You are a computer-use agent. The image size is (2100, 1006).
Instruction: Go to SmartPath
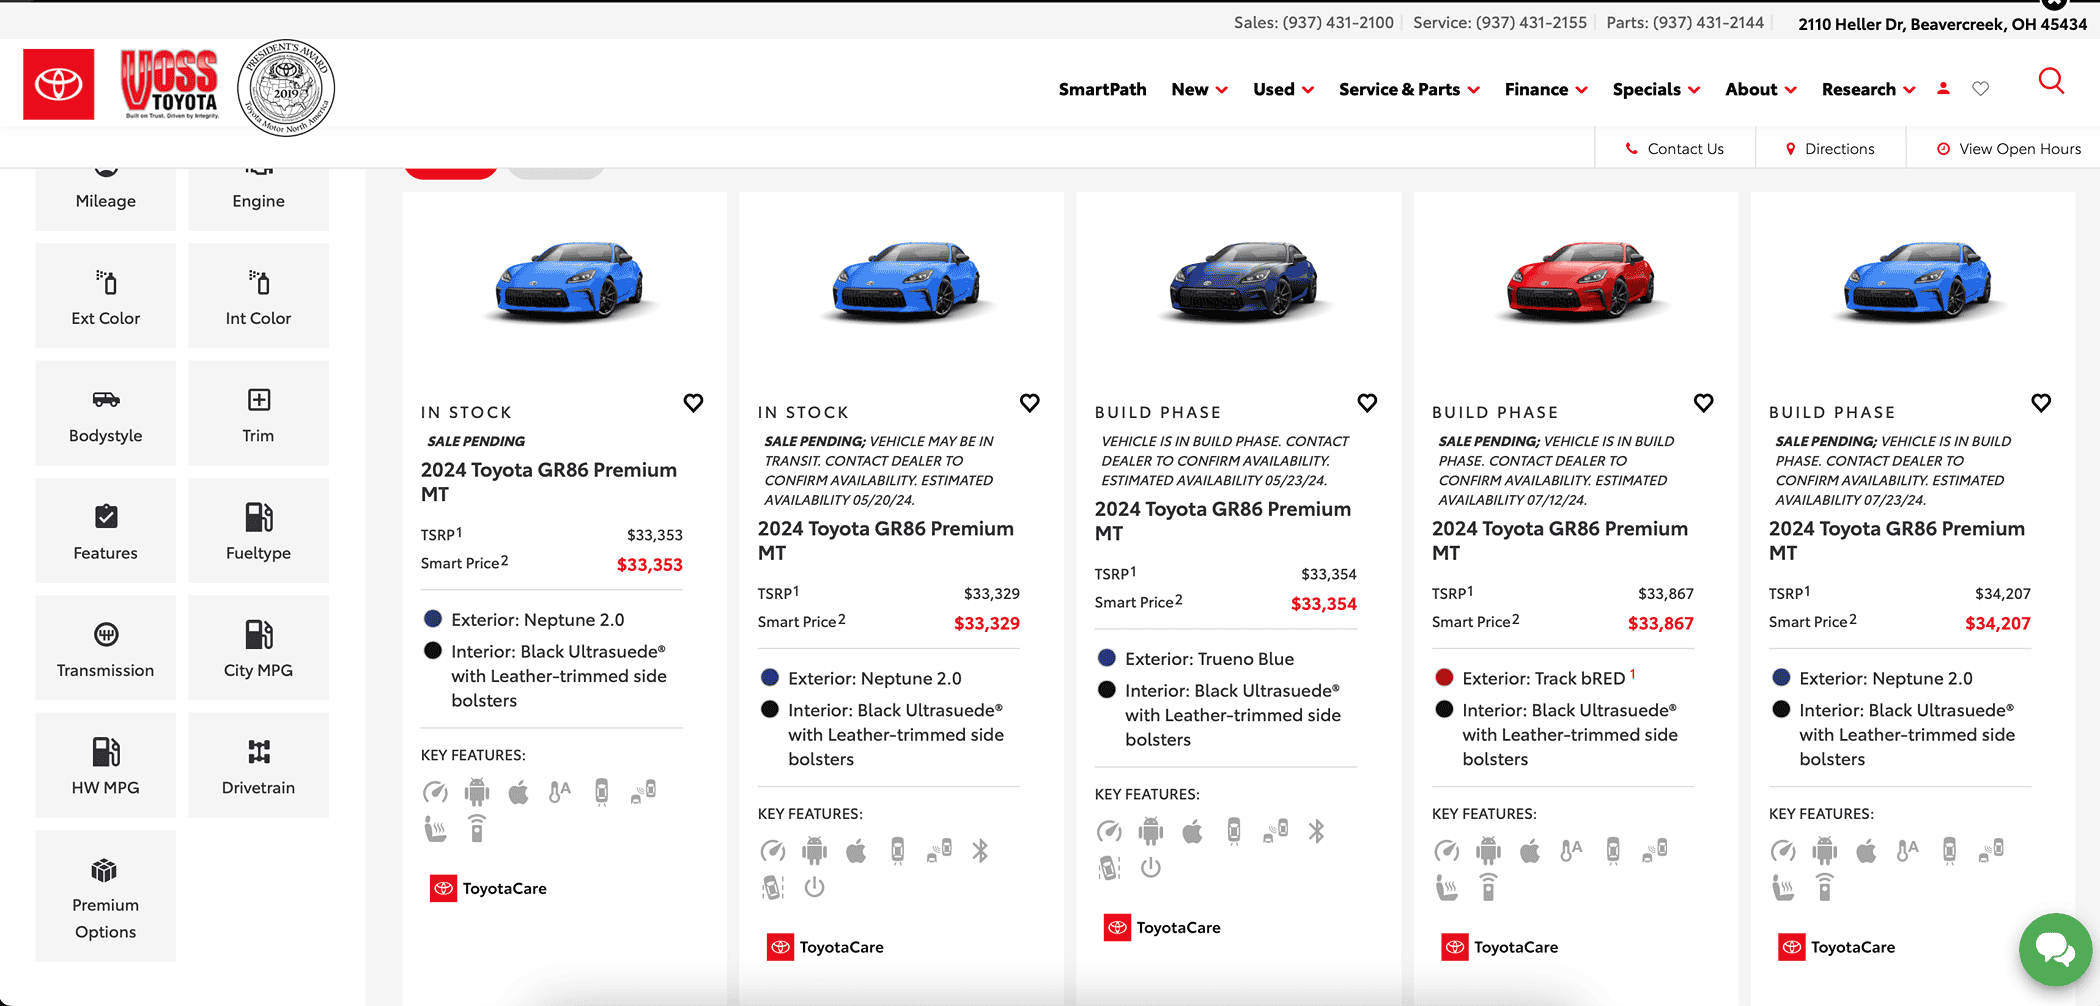click(x=1103, y=89)
